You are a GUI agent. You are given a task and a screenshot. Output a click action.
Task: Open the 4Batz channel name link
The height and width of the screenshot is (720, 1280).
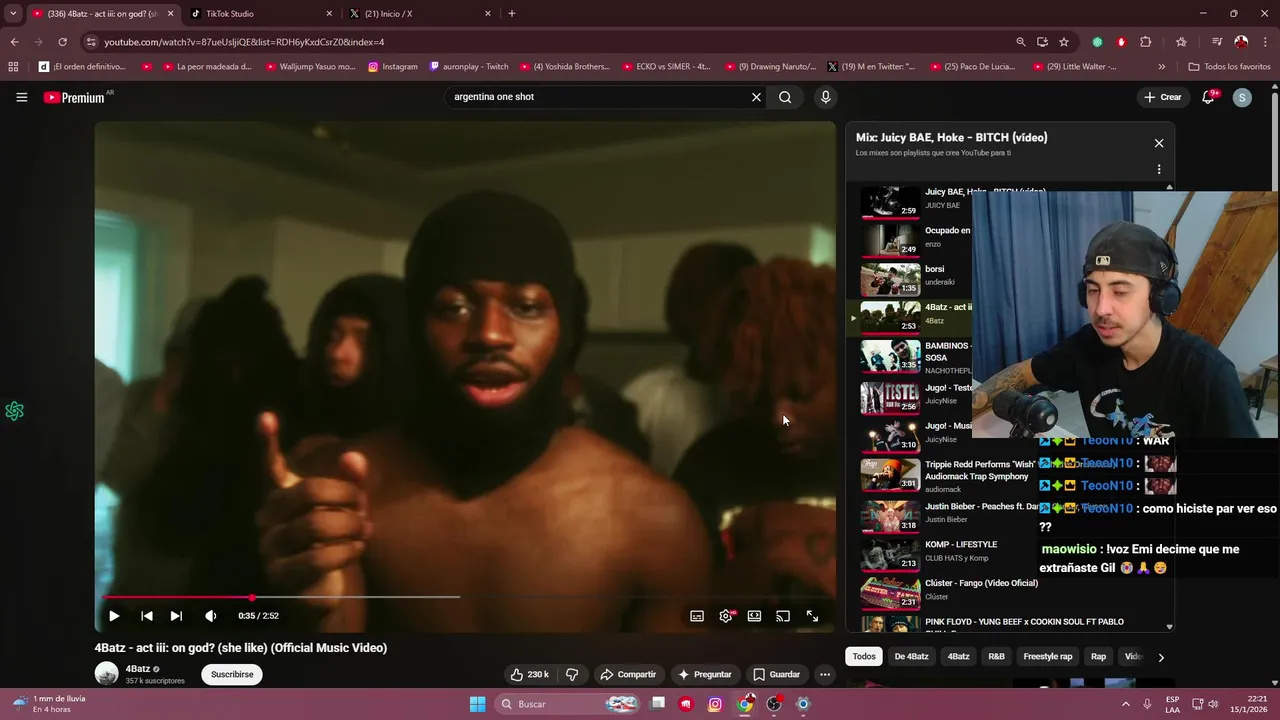click(x=138, y=669)
